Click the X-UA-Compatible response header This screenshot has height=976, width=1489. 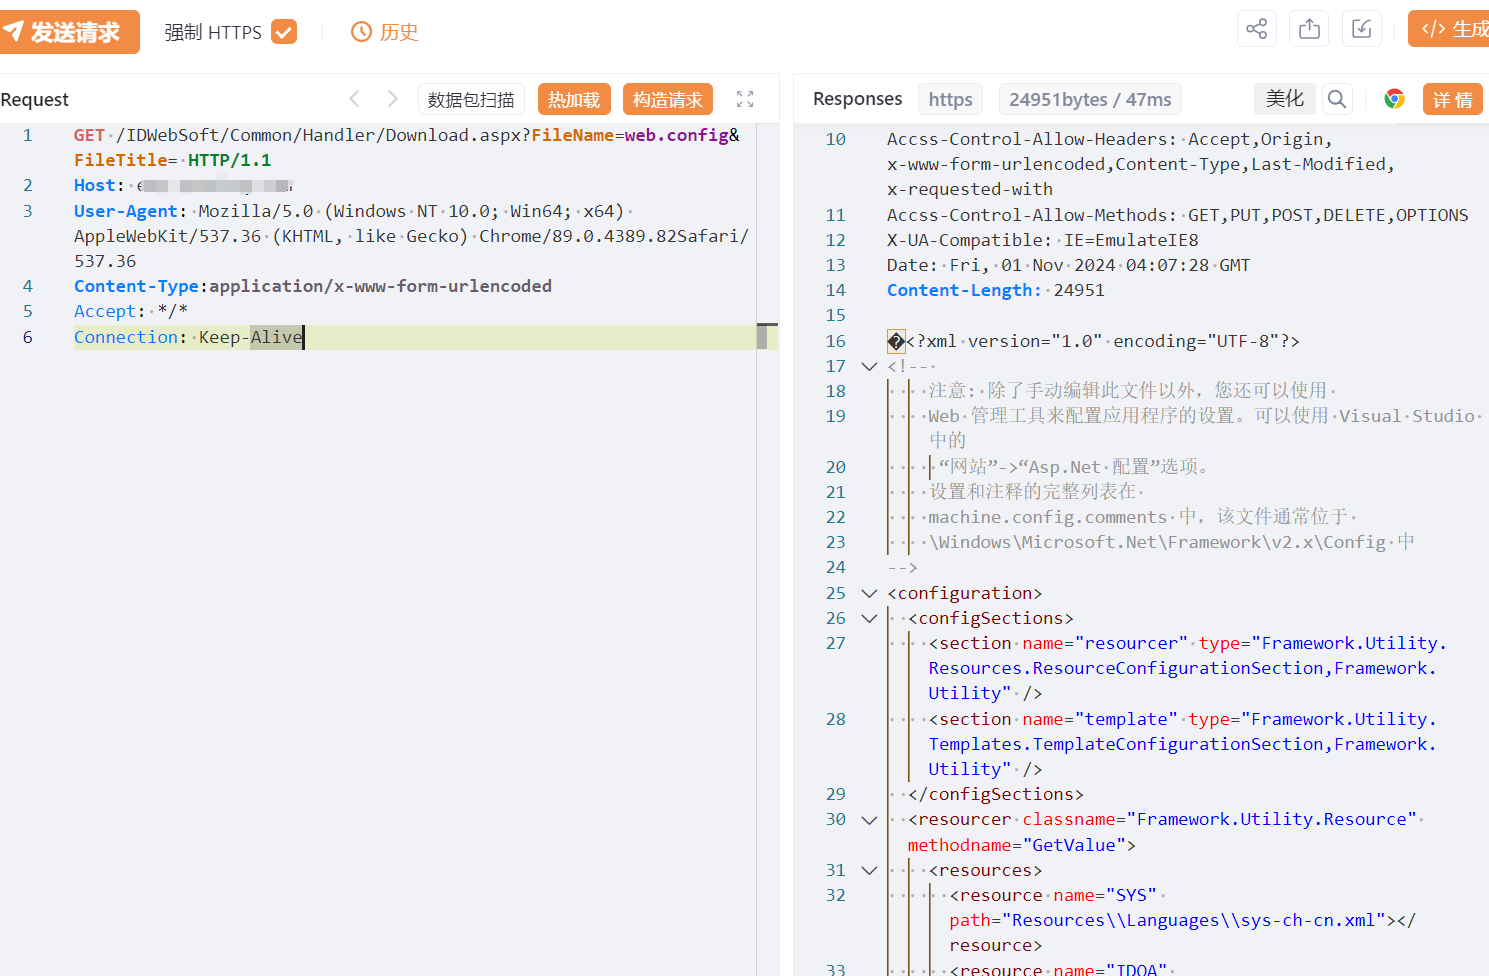click(x=1043, y=240)
